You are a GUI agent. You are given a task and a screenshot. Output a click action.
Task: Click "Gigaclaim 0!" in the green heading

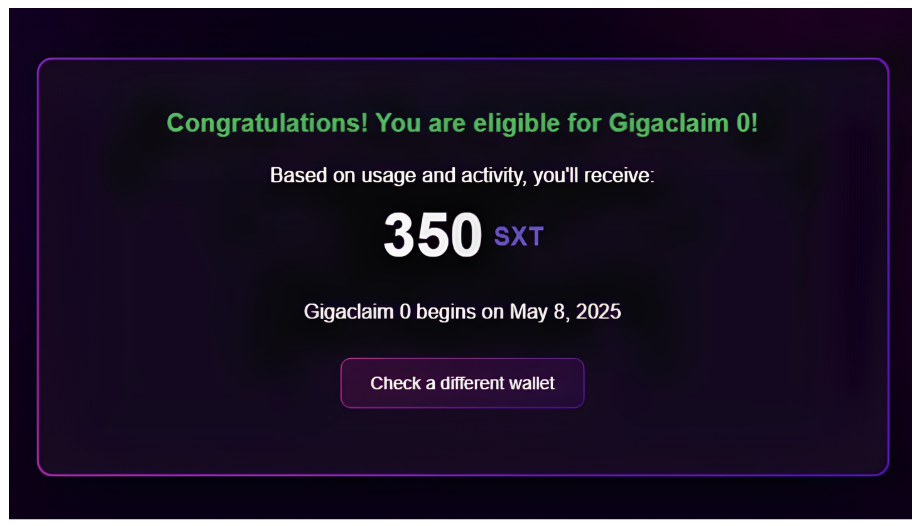pyautogui.click(x=681, y=124)
